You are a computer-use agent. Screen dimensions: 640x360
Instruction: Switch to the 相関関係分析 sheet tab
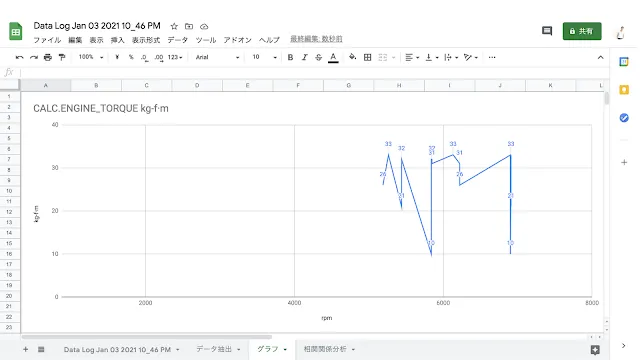(x=325, y=349)
